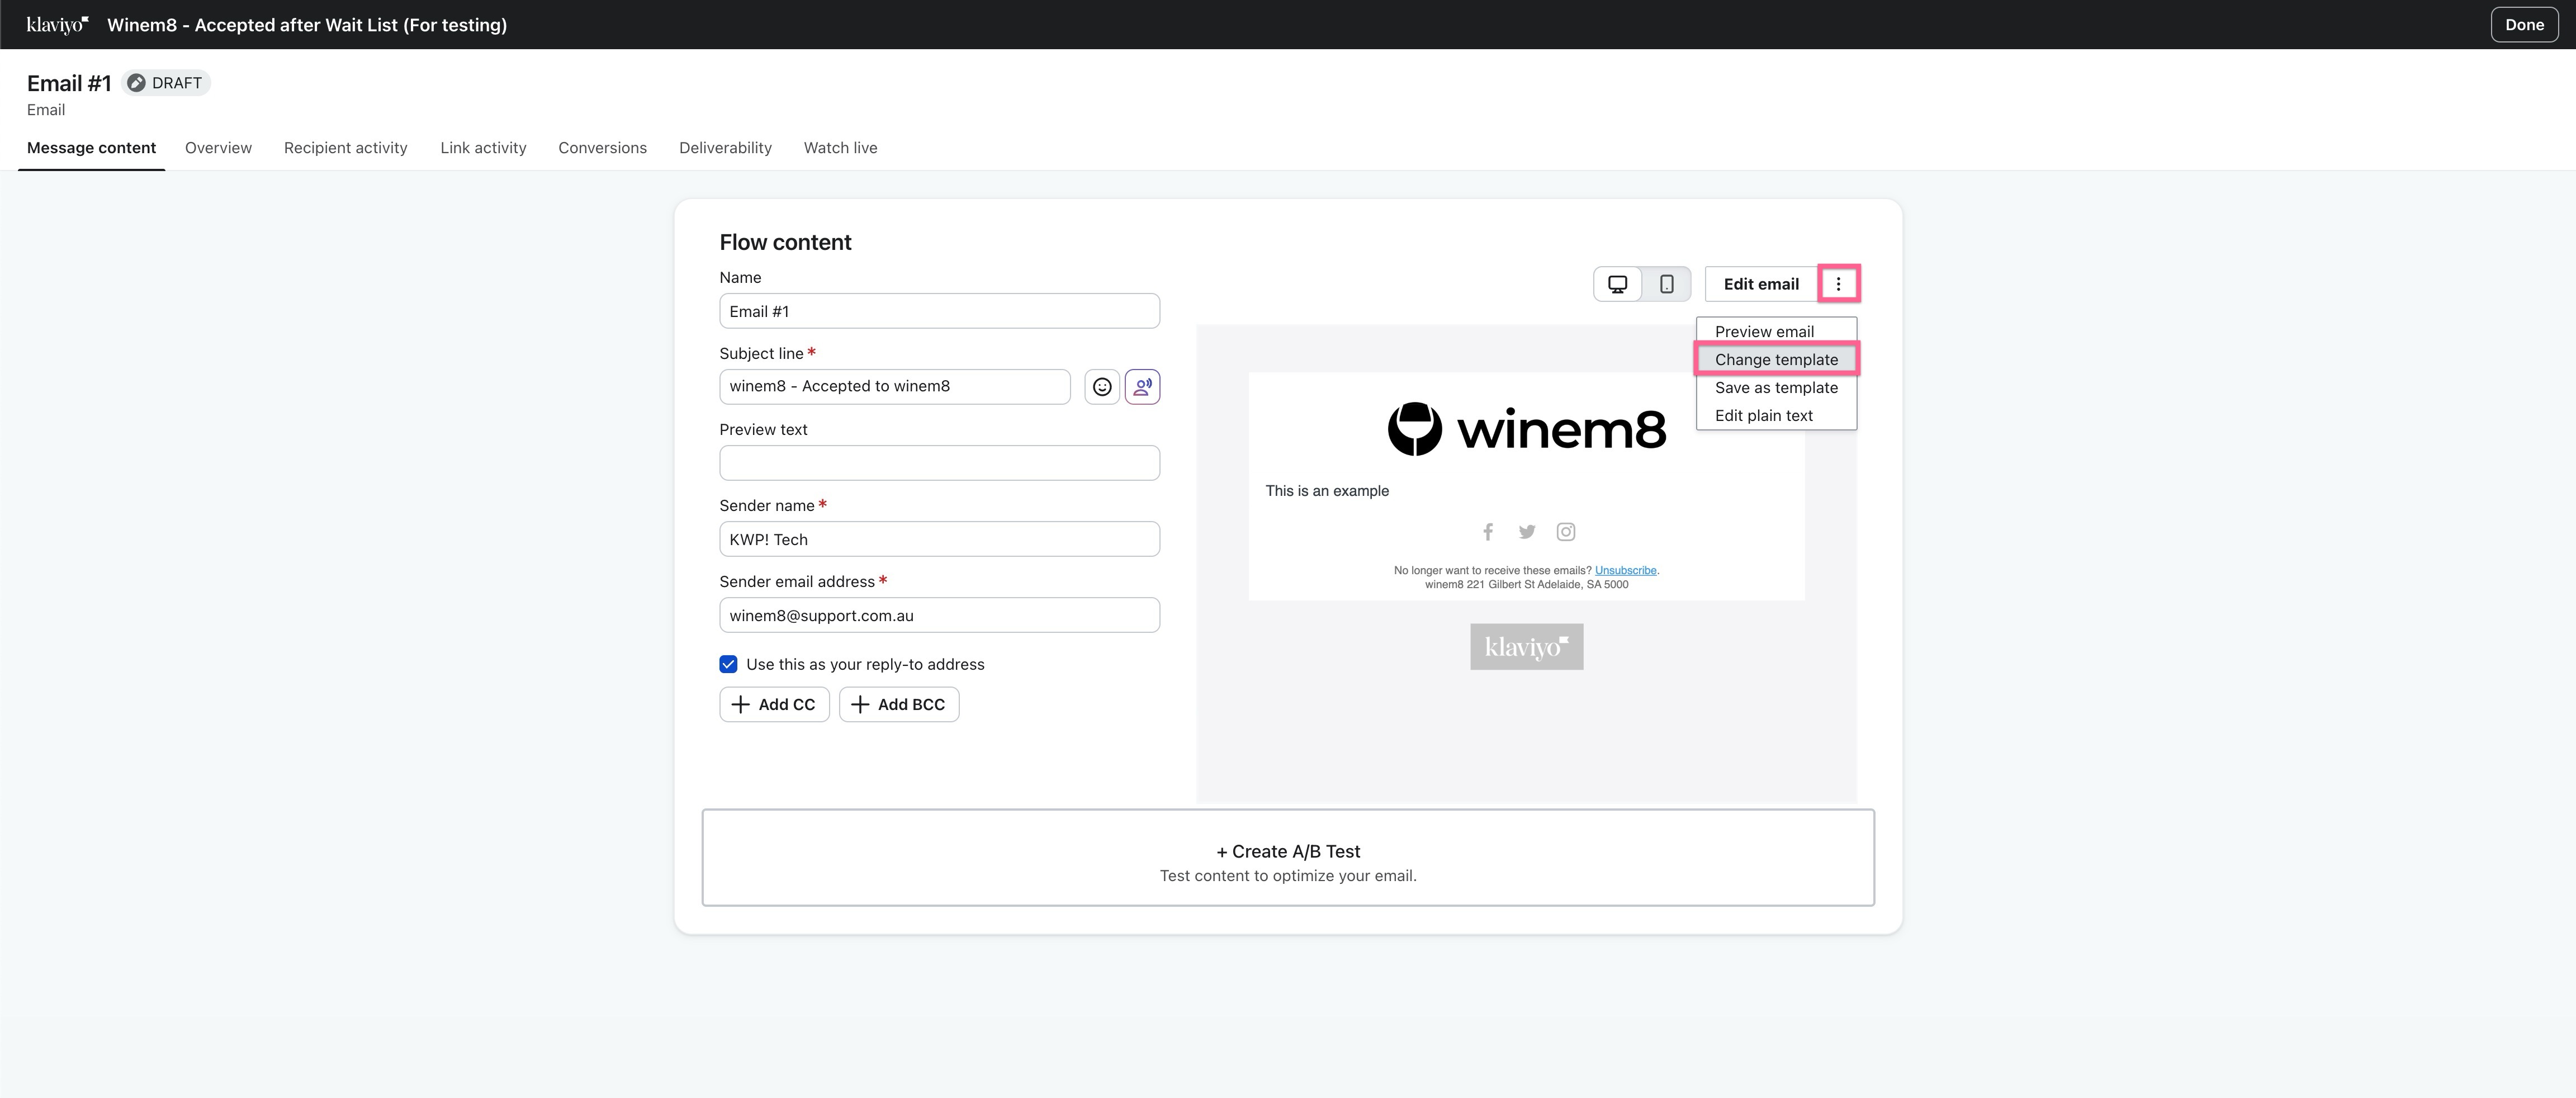Click the flow title Winem8 - Accepted after Wait List
The width and height of the screenshot is (2576, 1098).
307,25
